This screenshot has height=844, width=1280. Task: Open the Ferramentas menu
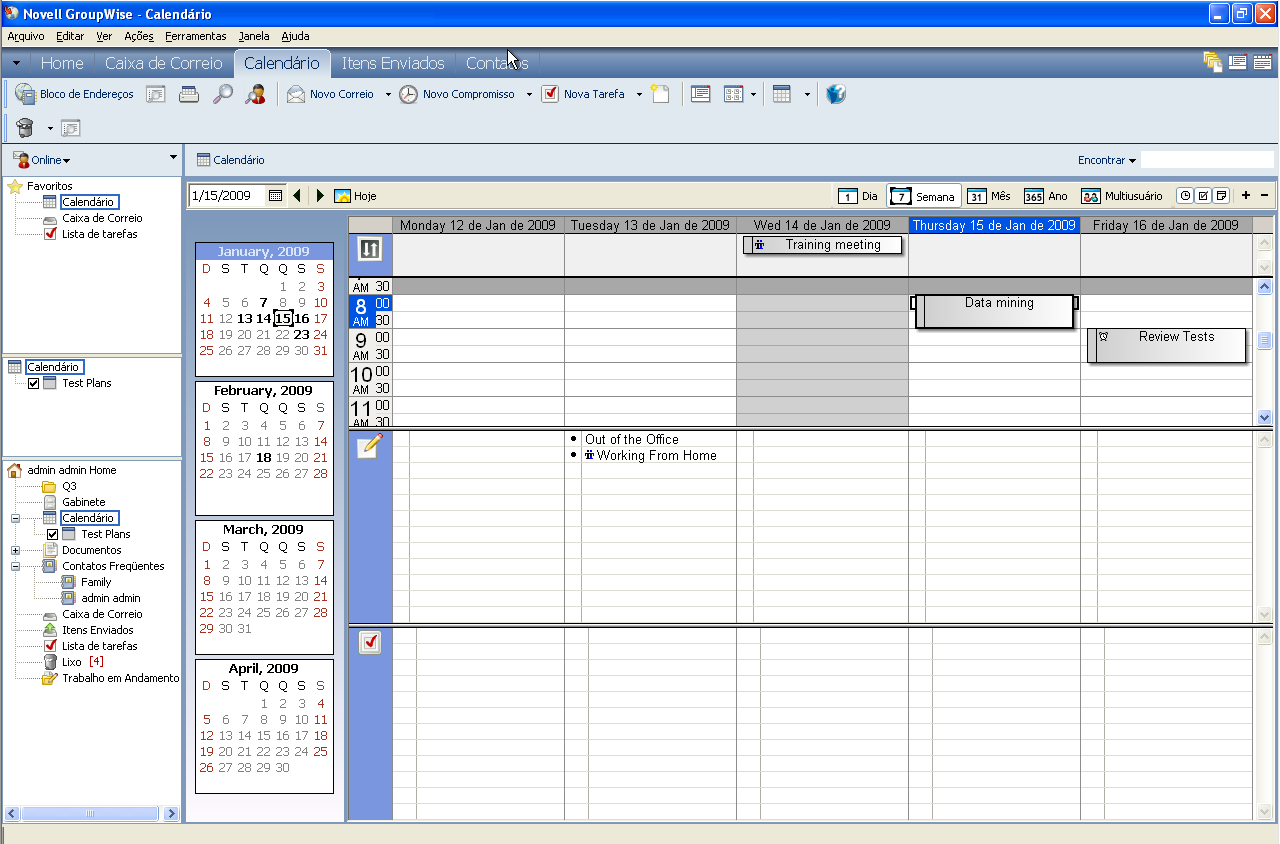pyautogui.click(x=195, y=36)
